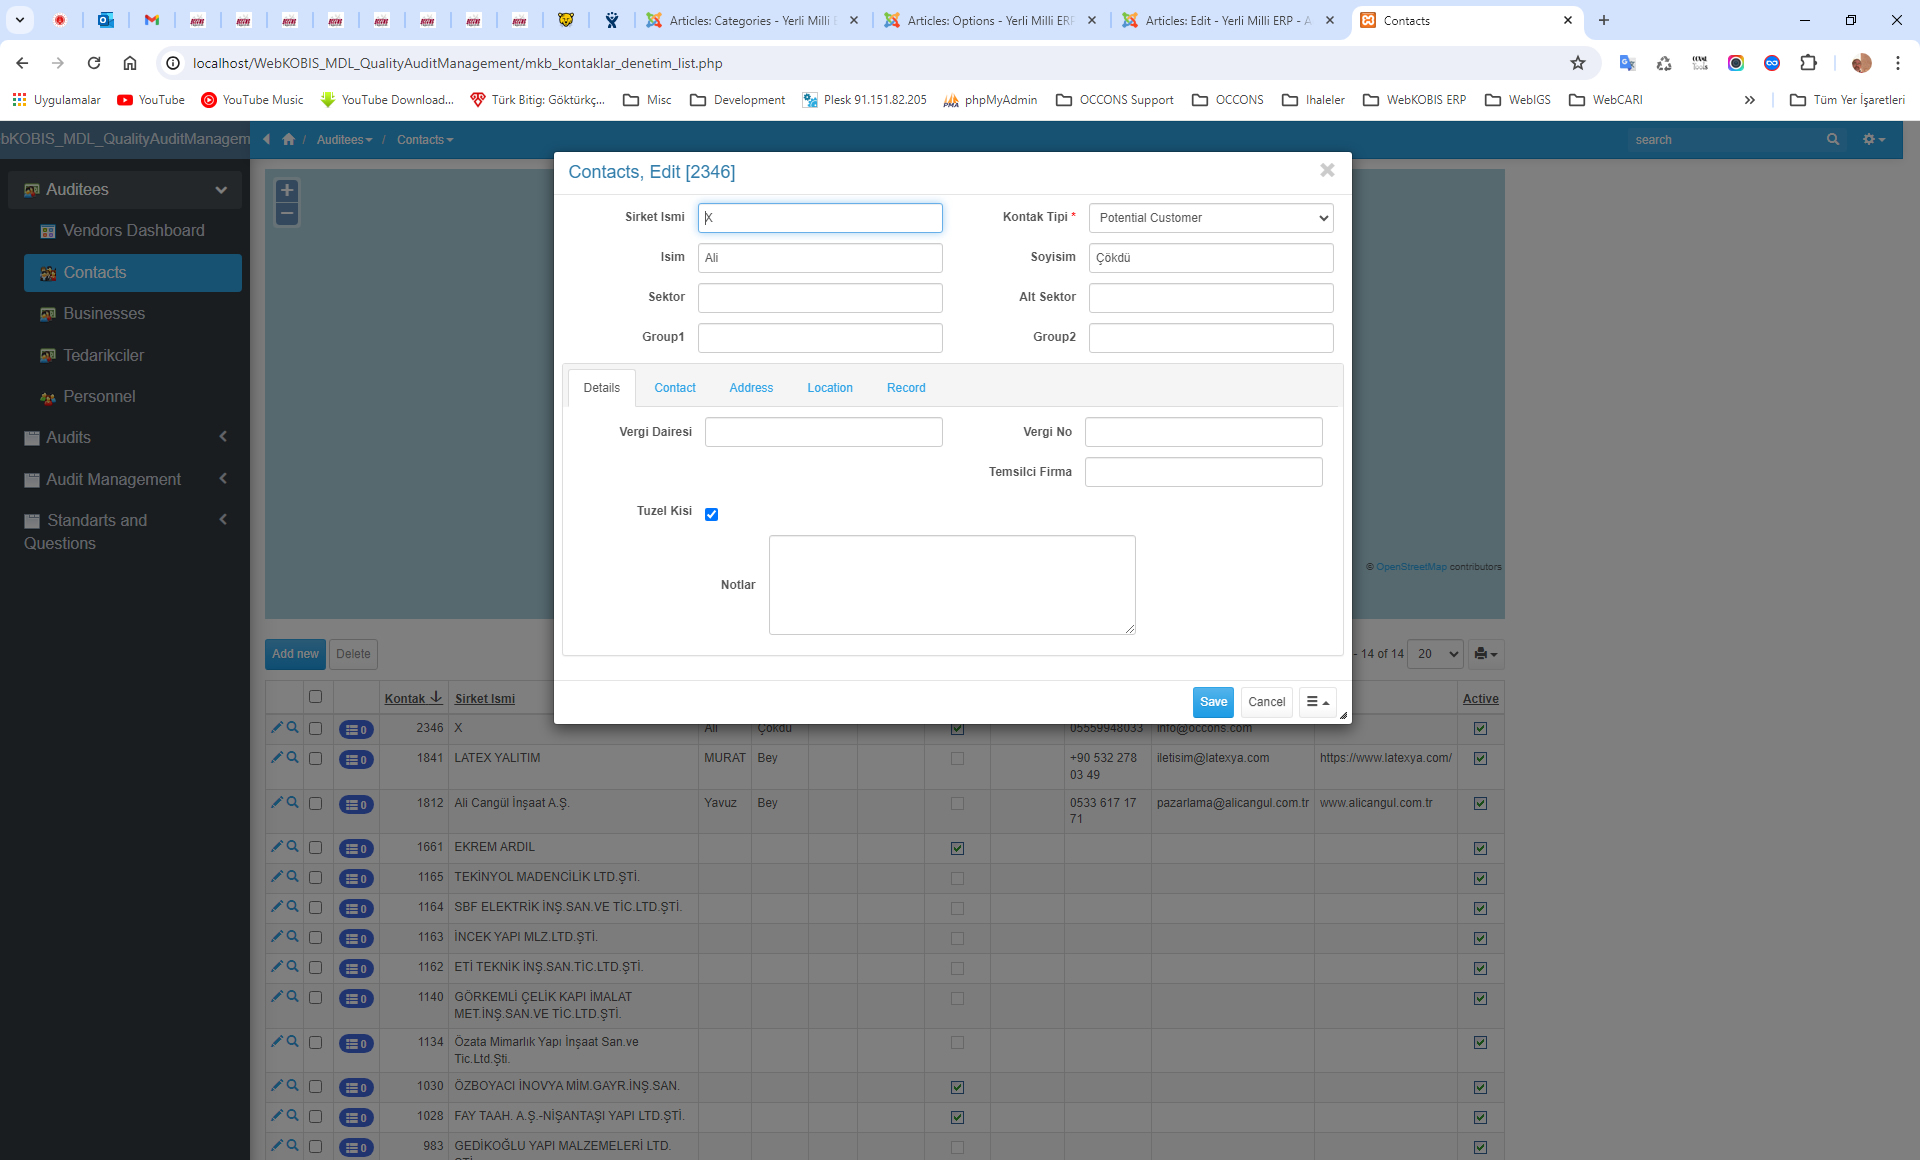Select row checkbox for row 1030
1920x1160 pixels.
(x=315, y=1087)
